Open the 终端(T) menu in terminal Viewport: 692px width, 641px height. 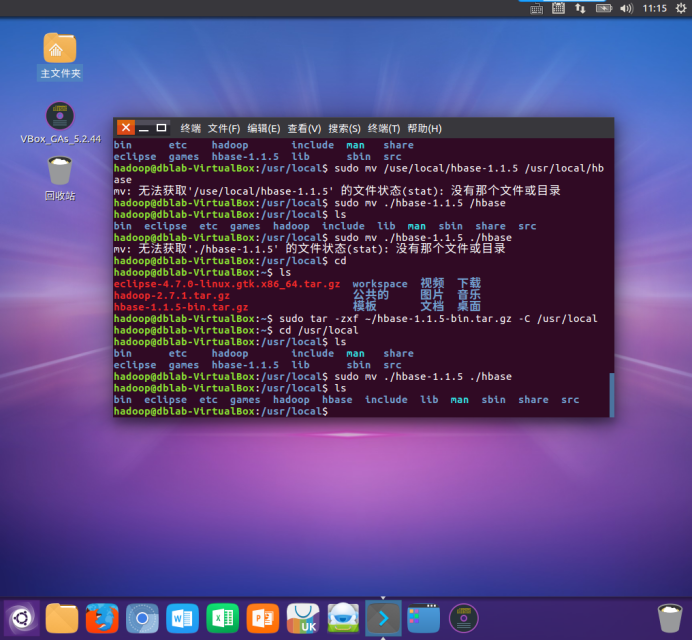384,128
